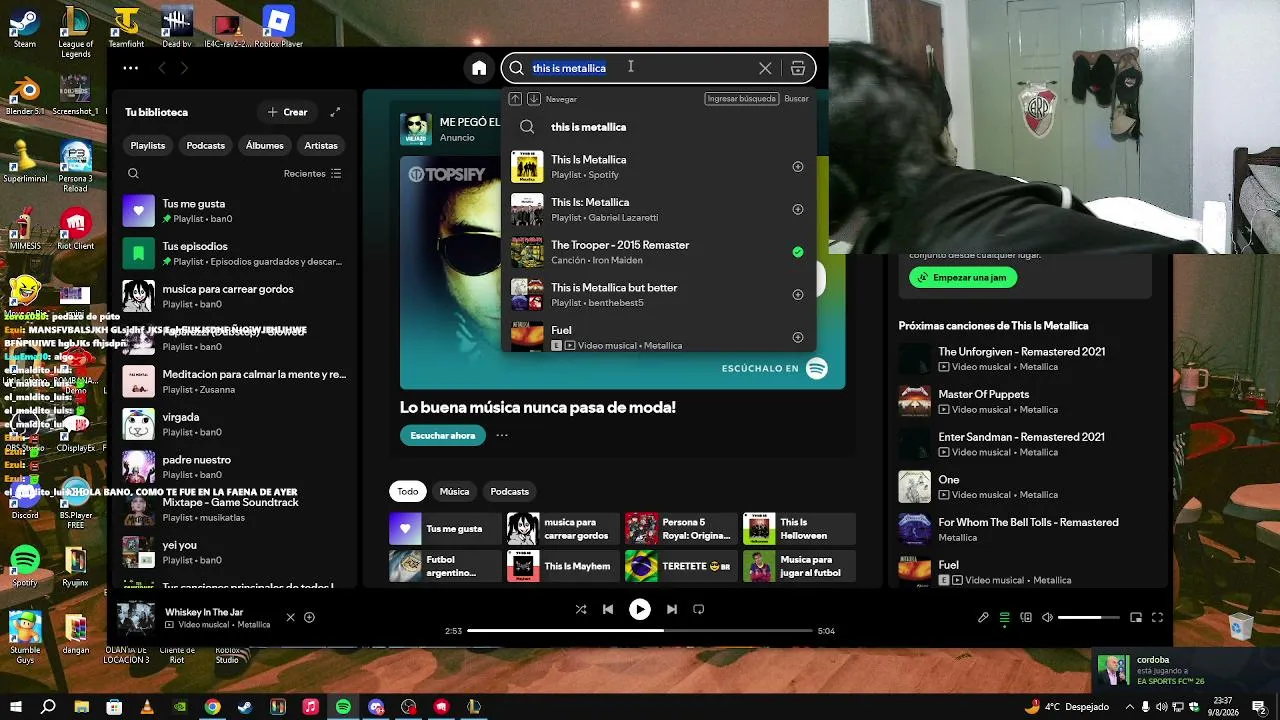Screen dimensions: 1280x720
Task: Select the Todo tab
Action: pyautogui.click(x=408, y=491)
